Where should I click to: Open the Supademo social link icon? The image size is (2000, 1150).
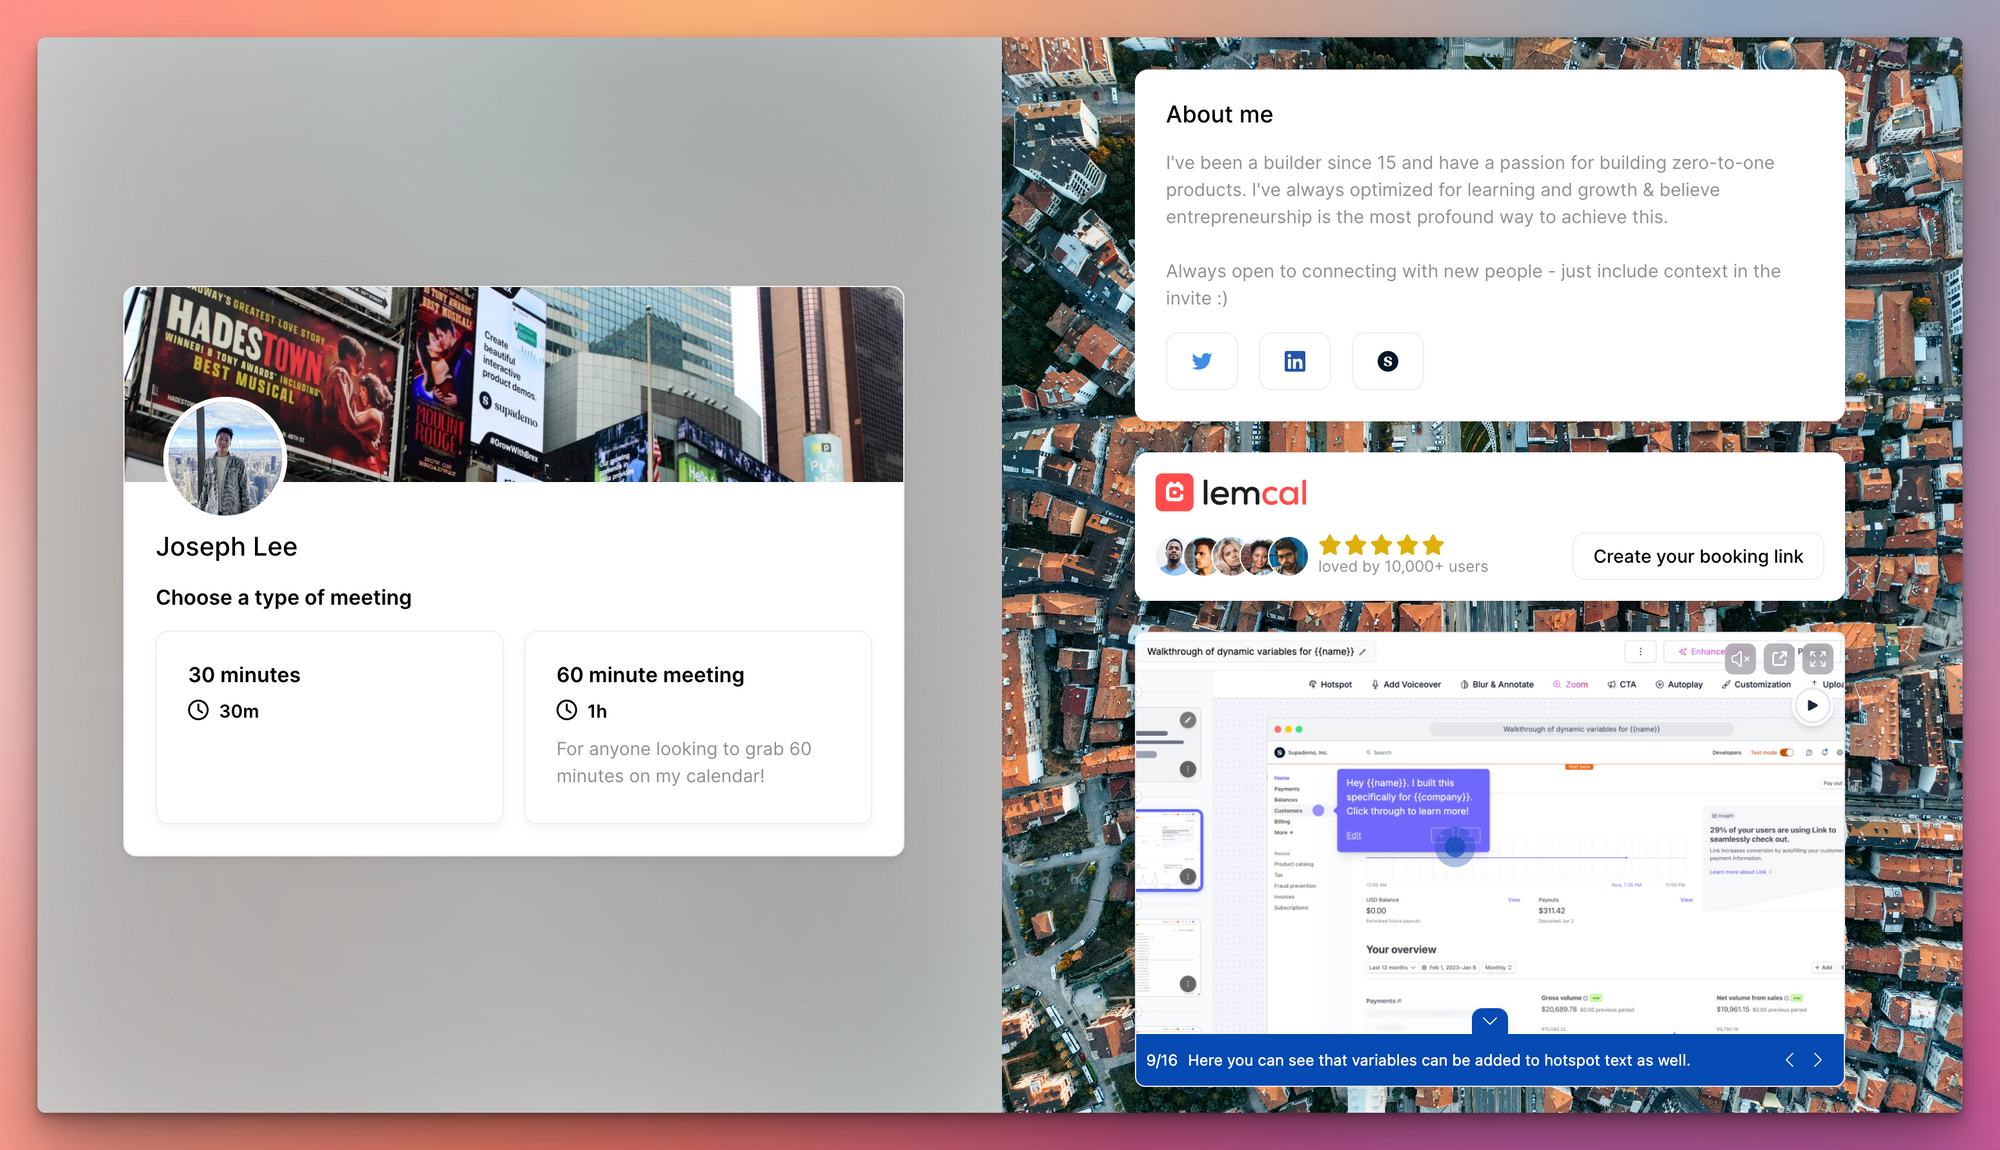tap(1388, 361)
